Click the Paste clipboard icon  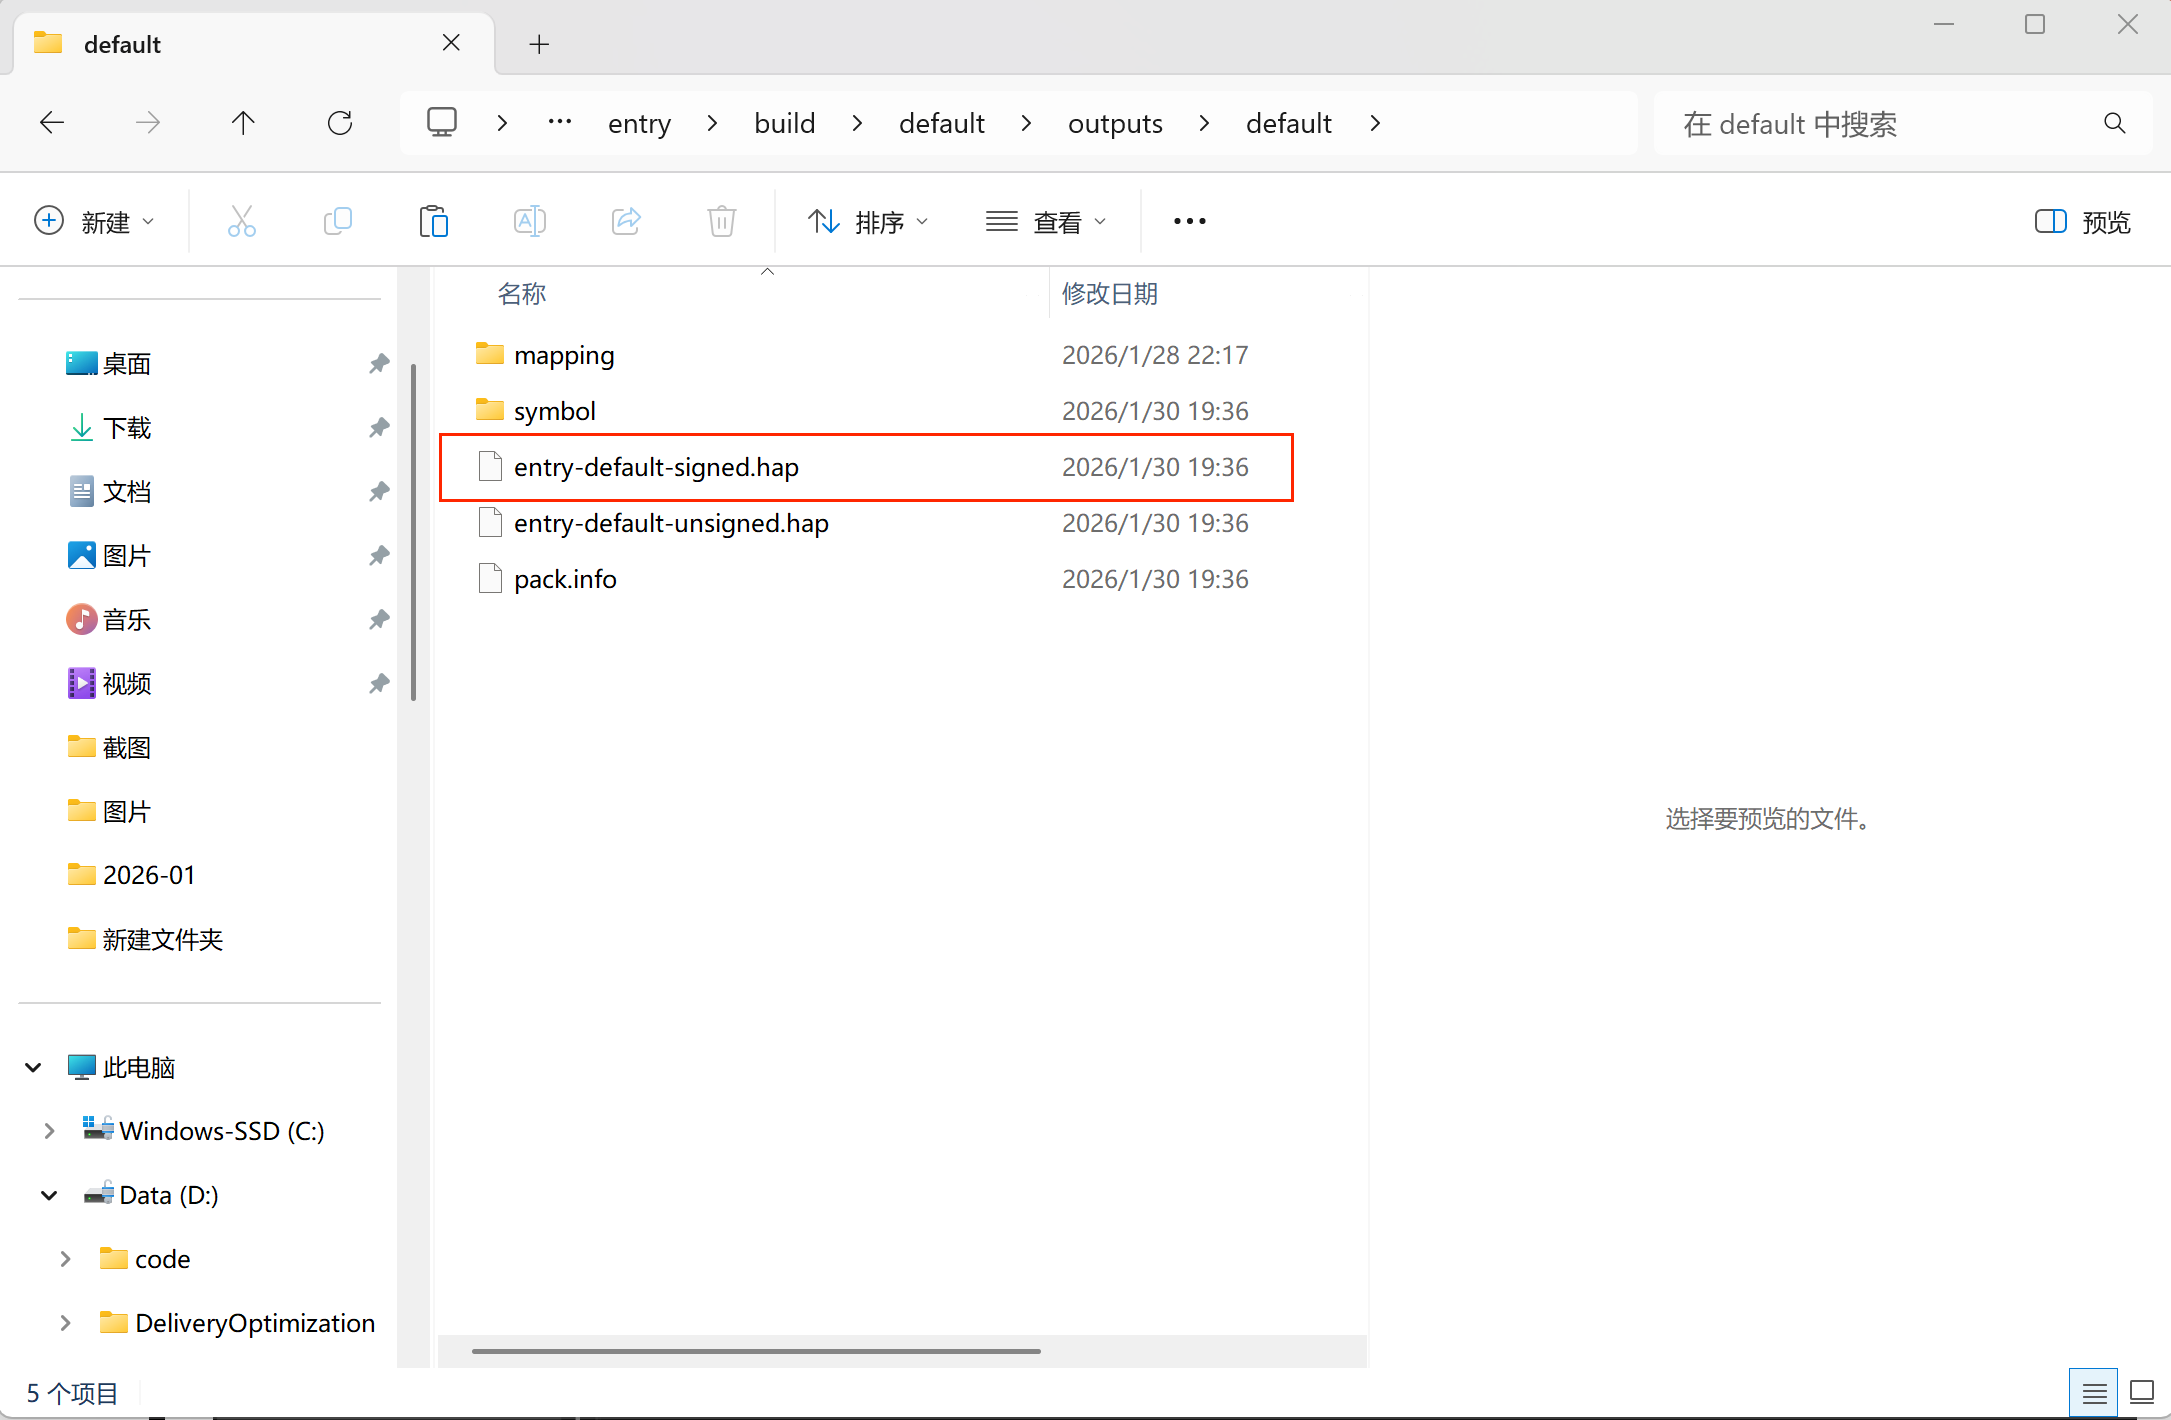[433, 221]
